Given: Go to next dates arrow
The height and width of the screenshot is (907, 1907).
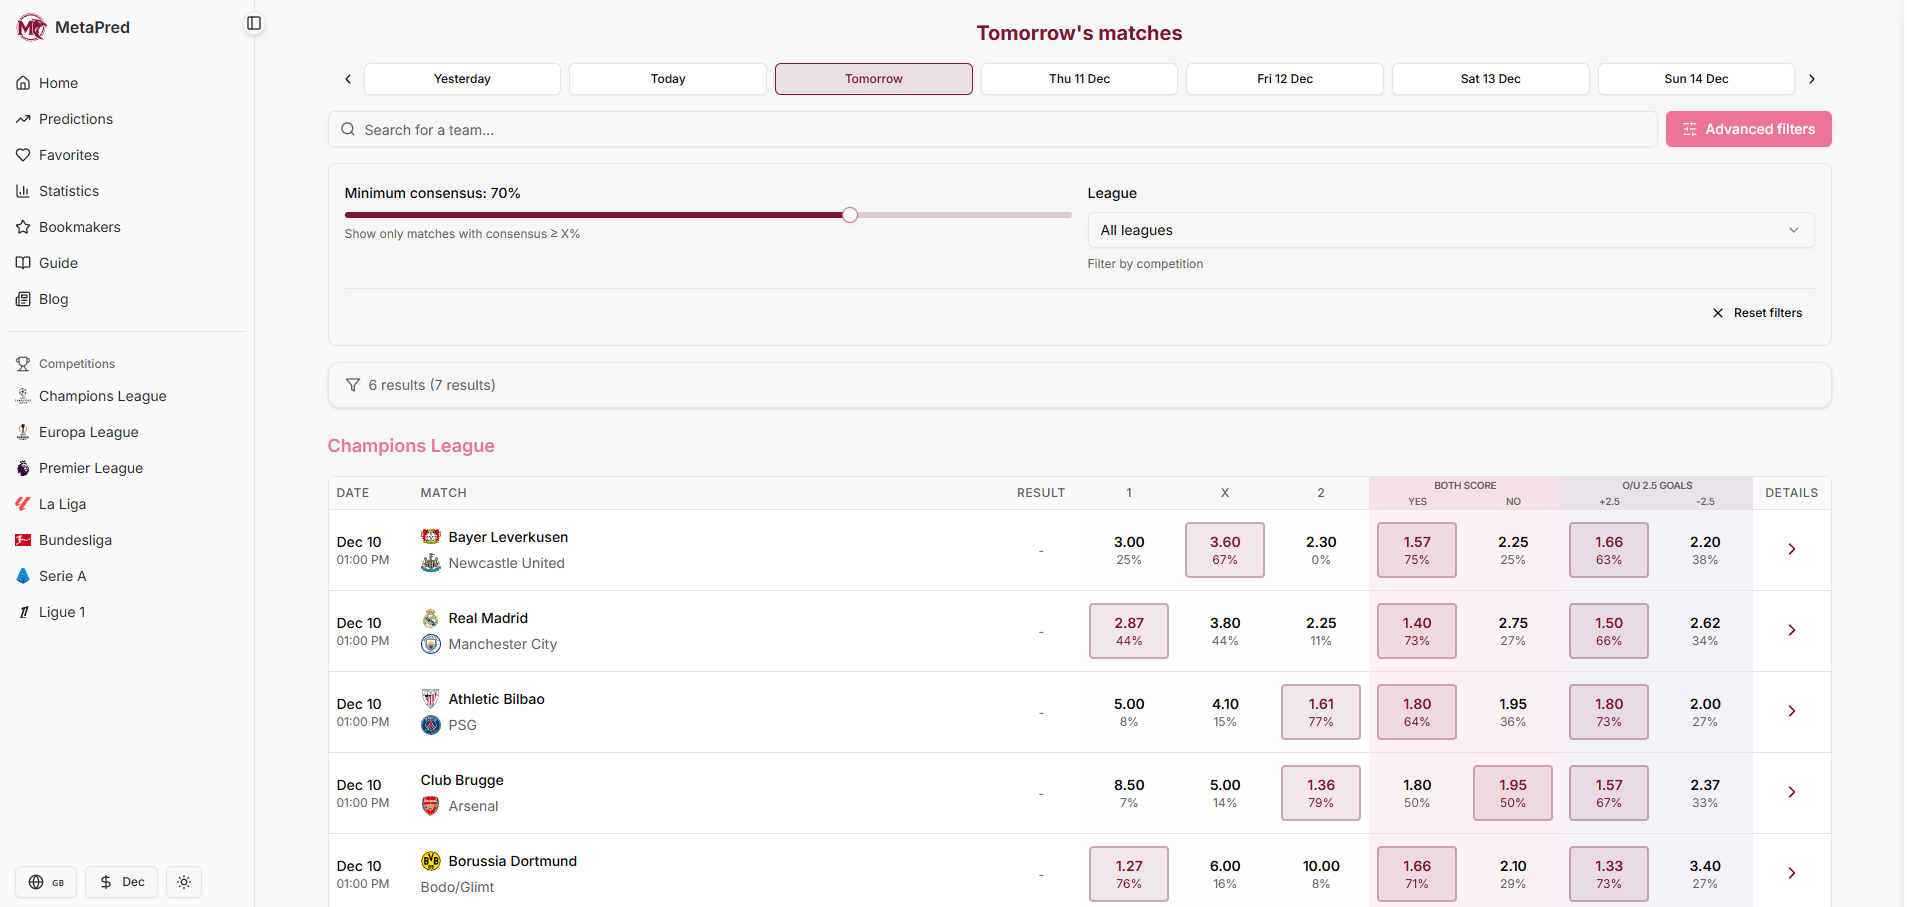Looking at the screenshot, I should tap(1811, 79).
